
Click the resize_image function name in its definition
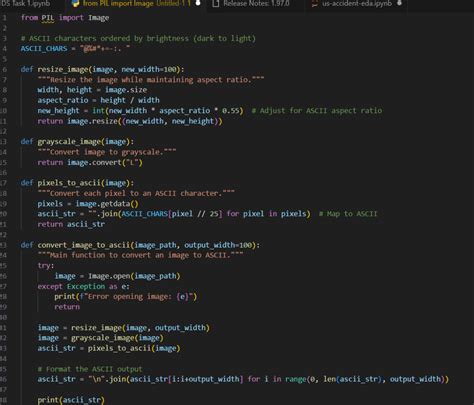click(x=63, y=69)
